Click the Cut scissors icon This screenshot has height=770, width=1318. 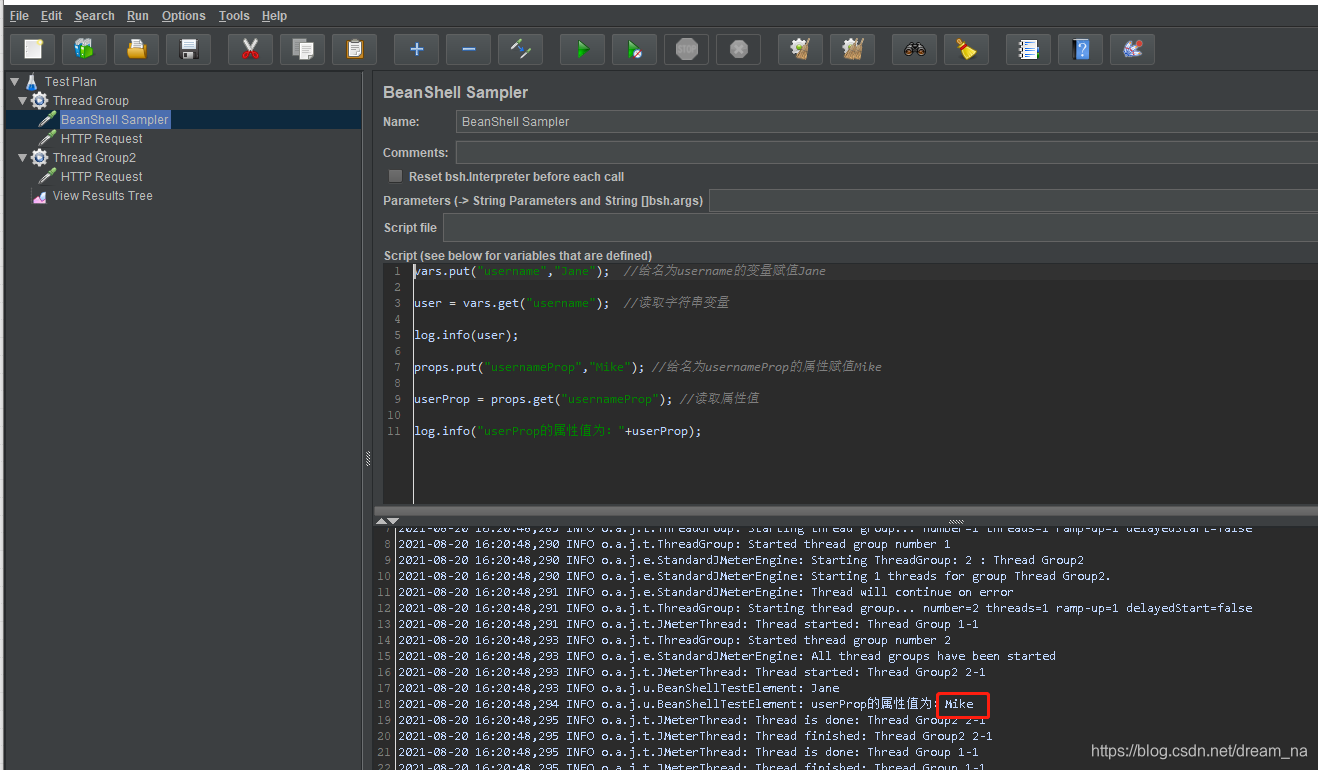[250, 49]
